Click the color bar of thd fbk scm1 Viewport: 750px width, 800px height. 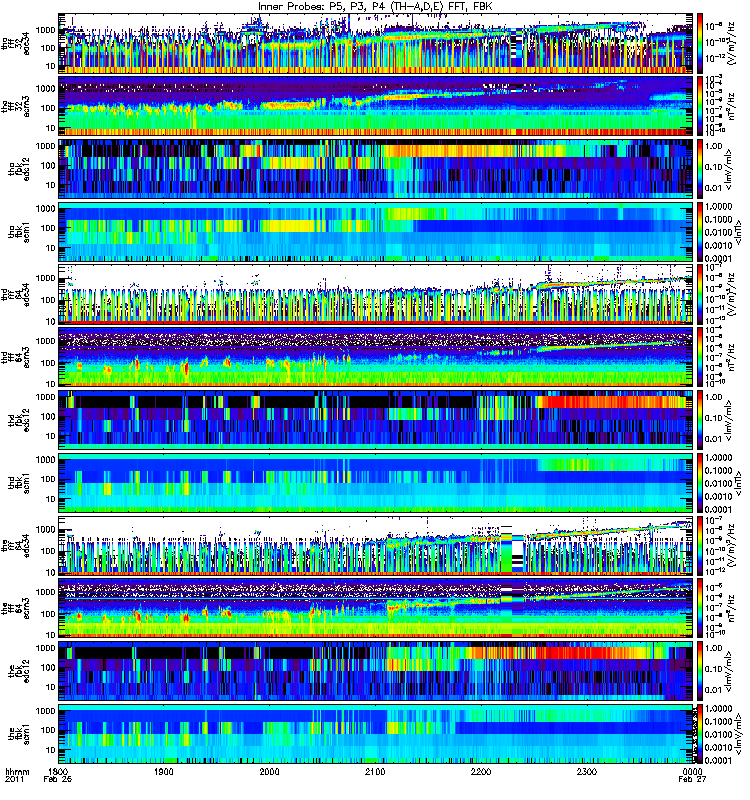699,483
